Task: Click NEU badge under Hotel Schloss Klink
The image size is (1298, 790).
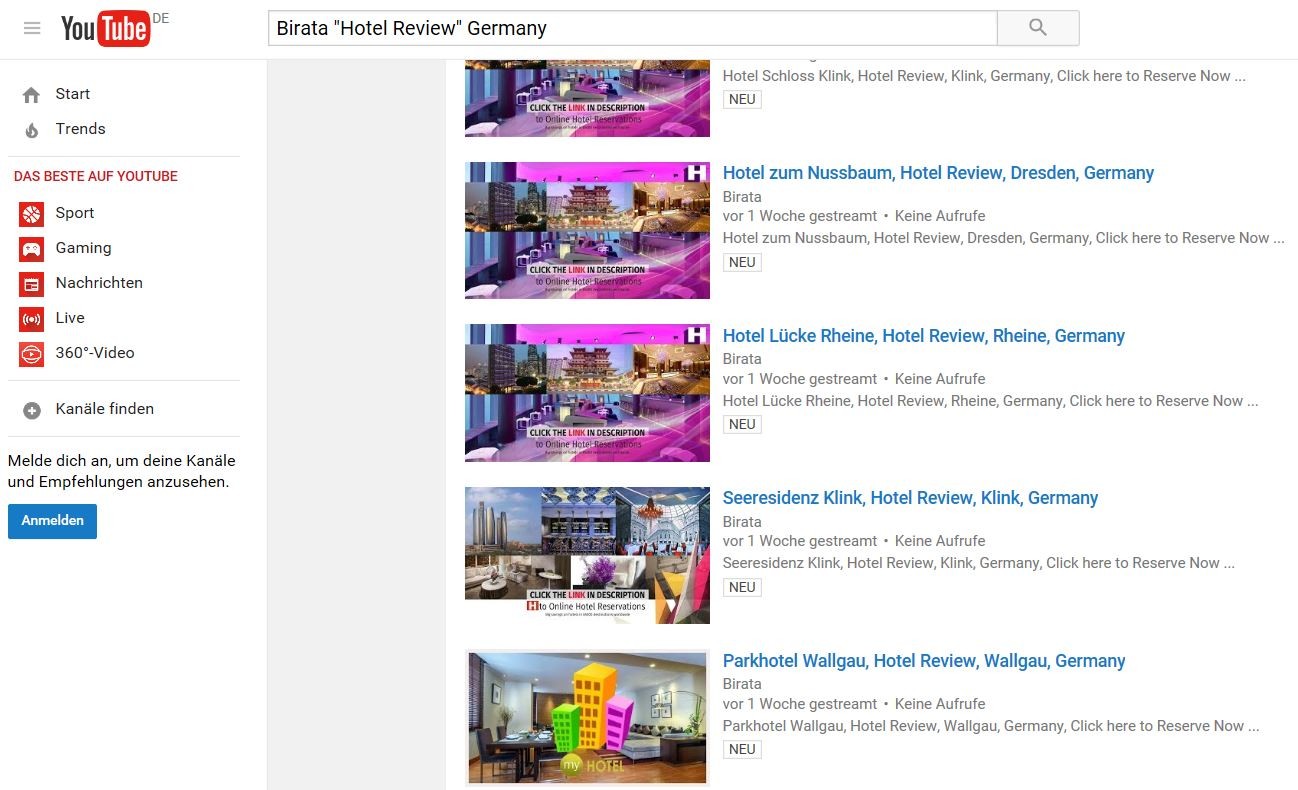Action: pyautogui.click(x=742, y=99)
